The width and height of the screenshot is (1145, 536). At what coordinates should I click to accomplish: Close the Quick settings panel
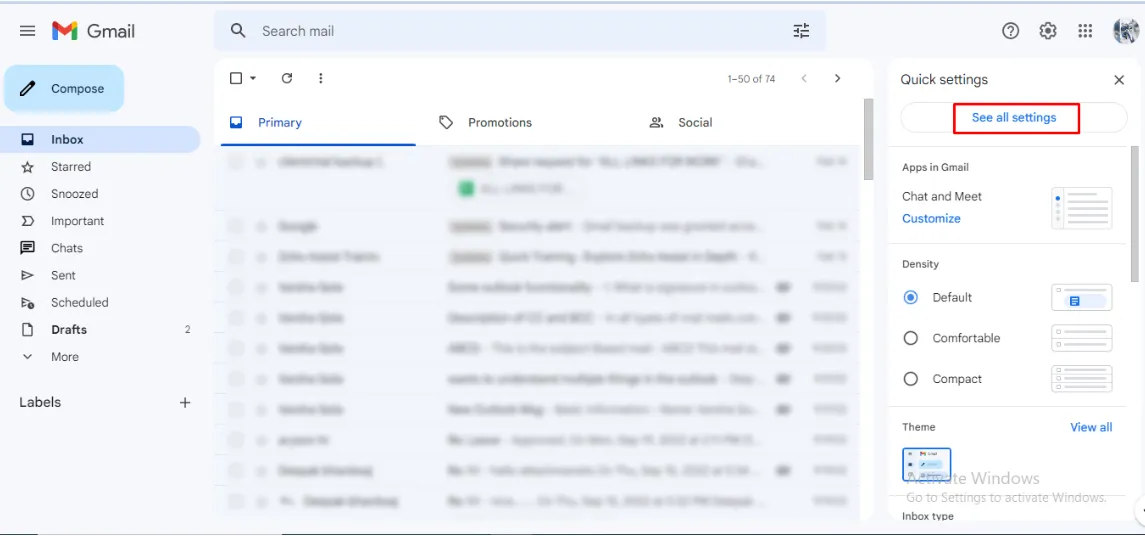point(1119,80)
